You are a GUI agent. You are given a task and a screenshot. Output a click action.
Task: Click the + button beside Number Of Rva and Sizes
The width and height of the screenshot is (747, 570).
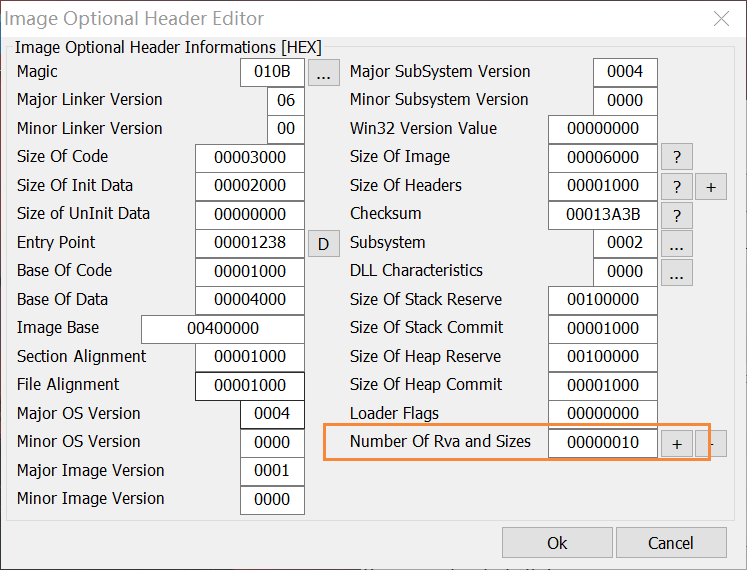click(x=676, y=443)
